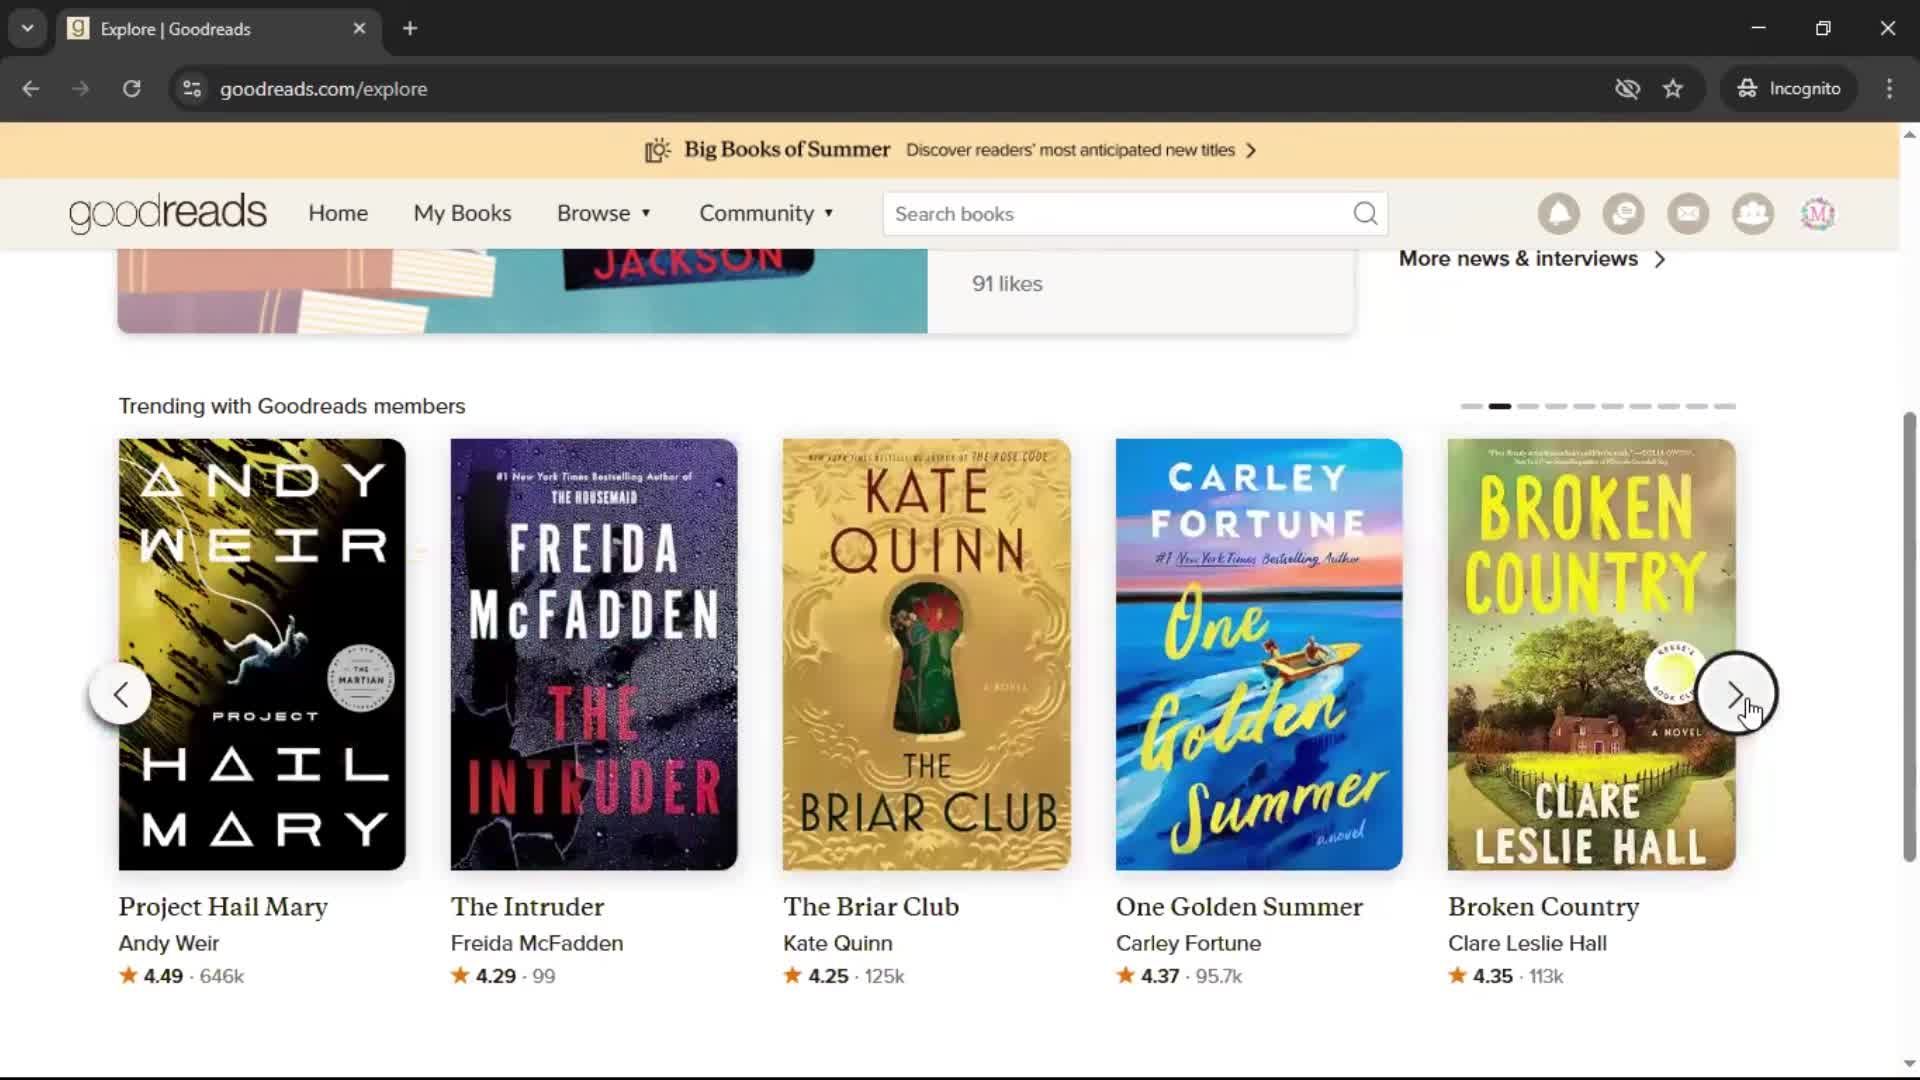
Task: Click One Golden Summer title link
Action: [x=1239, y=907]
